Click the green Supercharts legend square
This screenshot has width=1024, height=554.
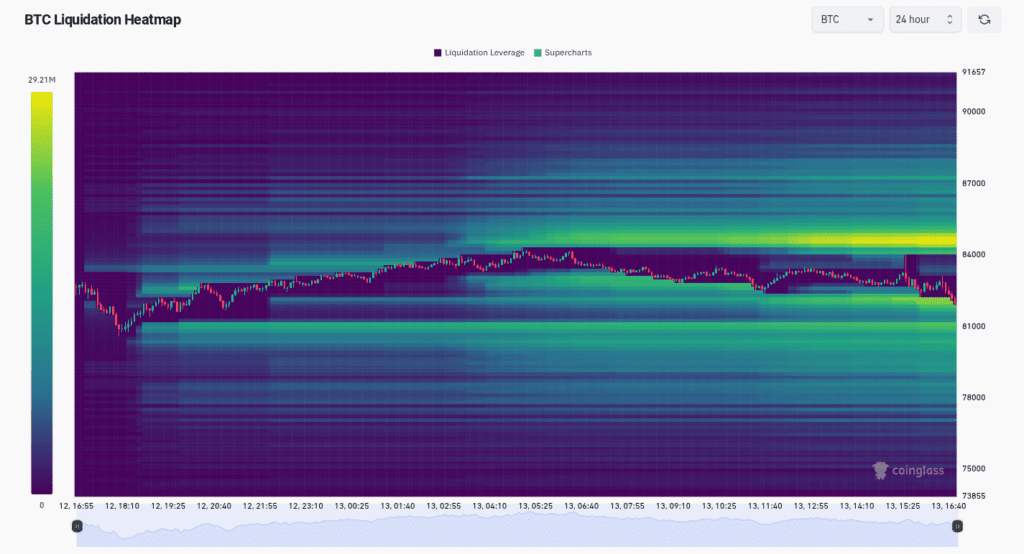click(x=538, y=52)
